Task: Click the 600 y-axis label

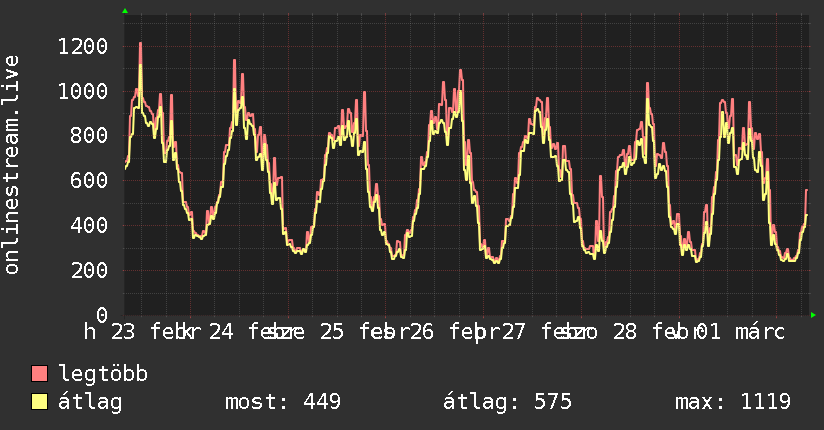Action: pyautogui.click(x=89, y=181)
